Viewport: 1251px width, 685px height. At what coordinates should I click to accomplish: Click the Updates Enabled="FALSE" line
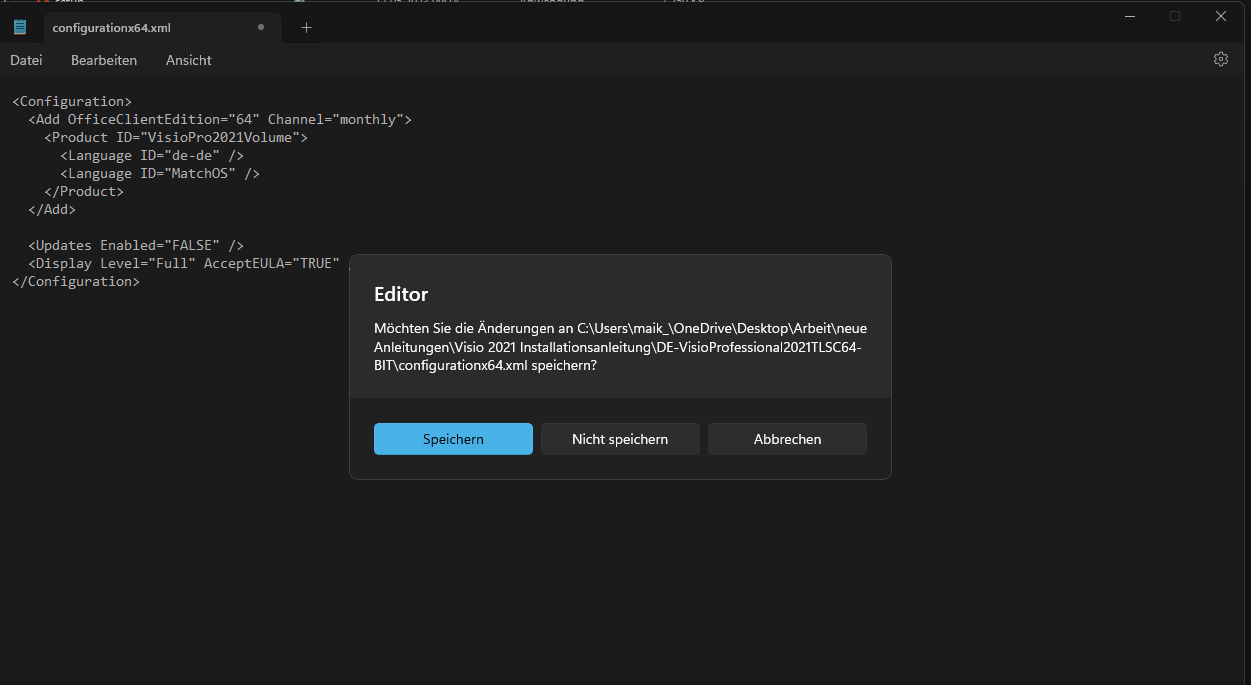(136, 246)
